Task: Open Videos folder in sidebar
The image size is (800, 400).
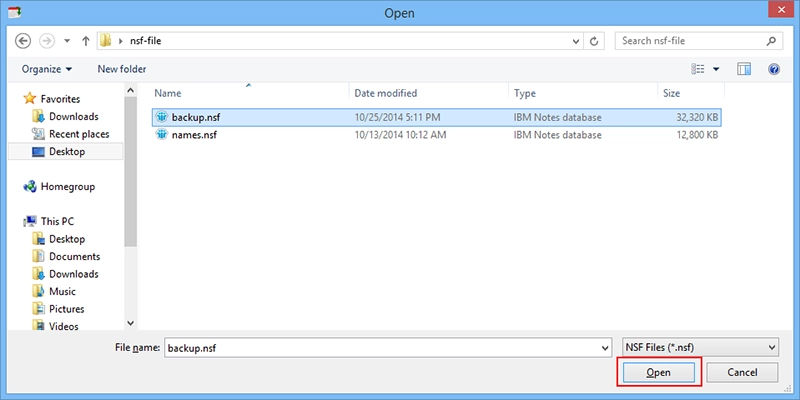Action: 64,327
